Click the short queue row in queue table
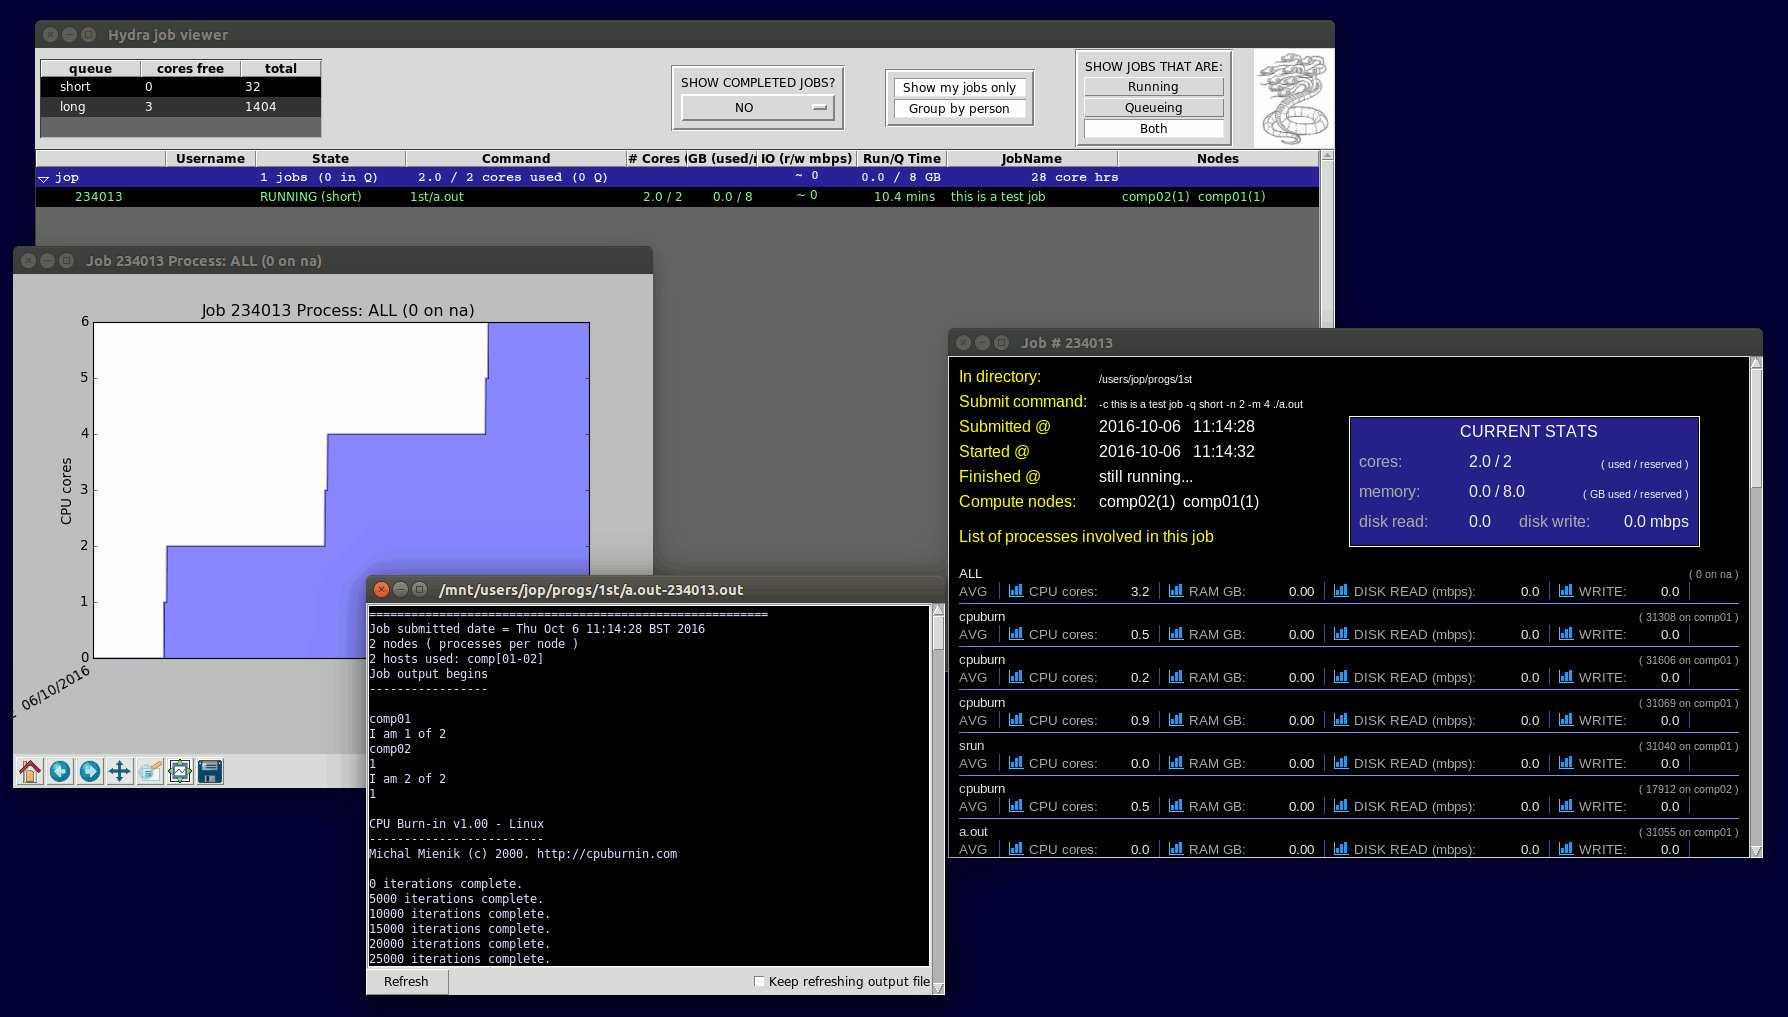 click(181, 87)
